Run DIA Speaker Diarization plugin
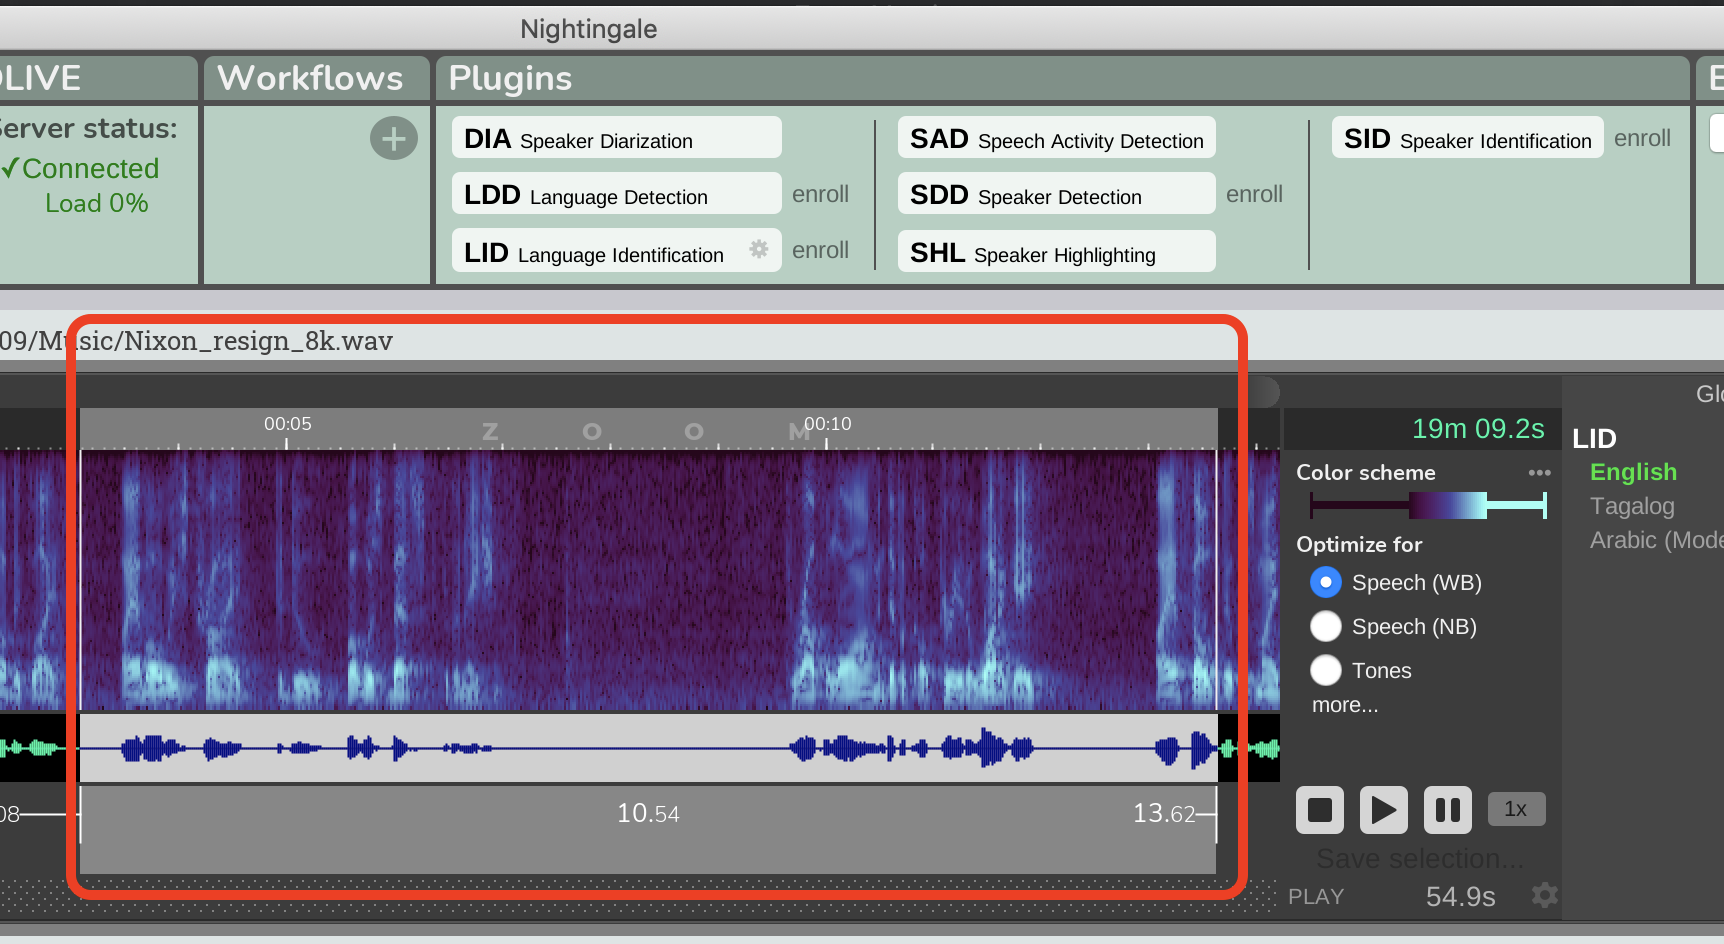Image resolution: width=1724 pixels, height=944 pixels. pyautogui.click(x=615, y=139)
